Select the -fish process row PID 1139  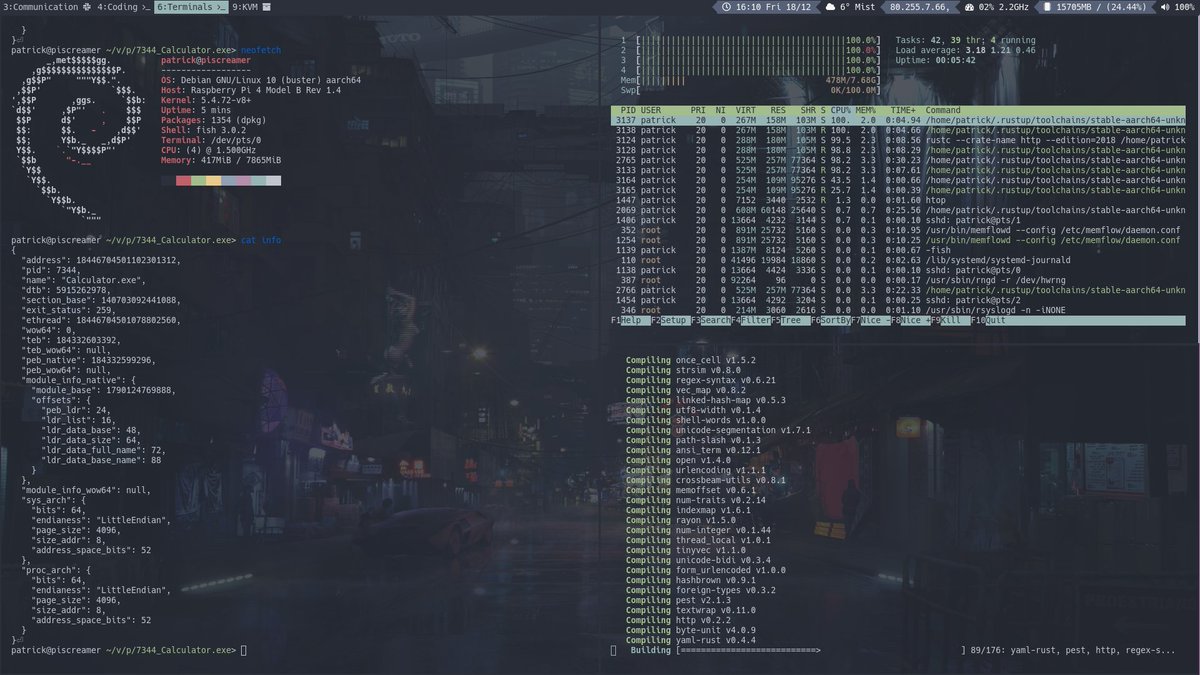click(898, 250)
